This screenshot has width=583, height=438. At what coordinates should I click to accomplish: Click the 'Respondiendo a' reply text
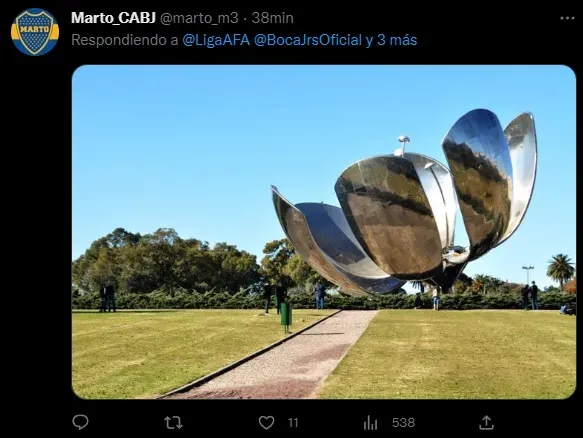point(125,40)
